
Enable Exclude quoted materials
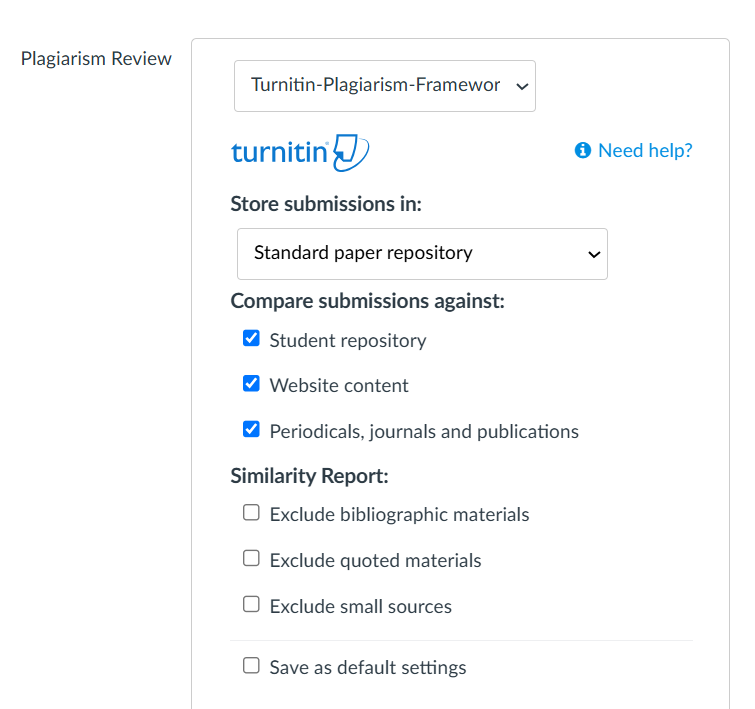tap(251, 558)
